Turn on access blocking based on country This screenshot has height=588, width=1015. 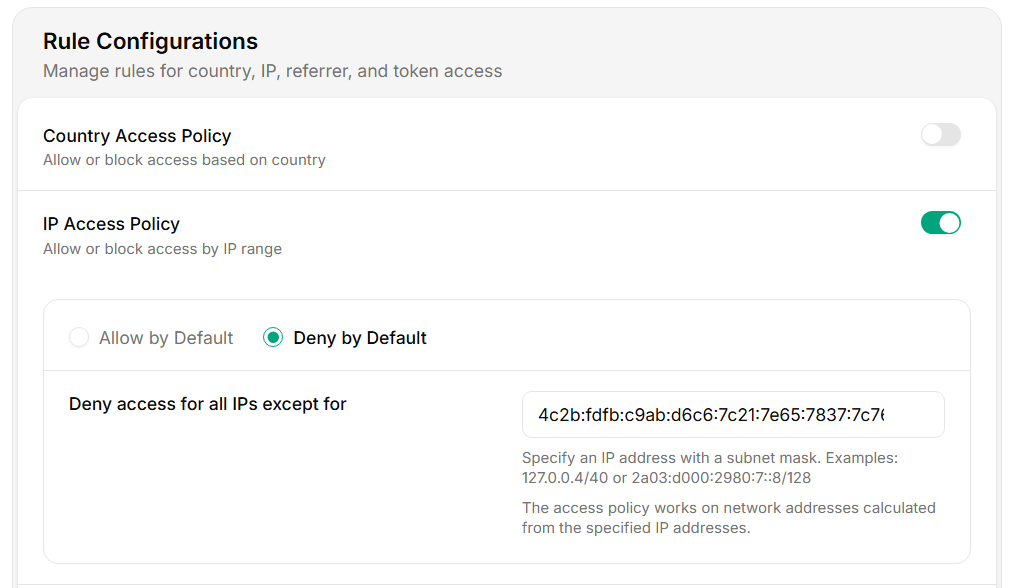pyautogui.click(x=940, y=133)
